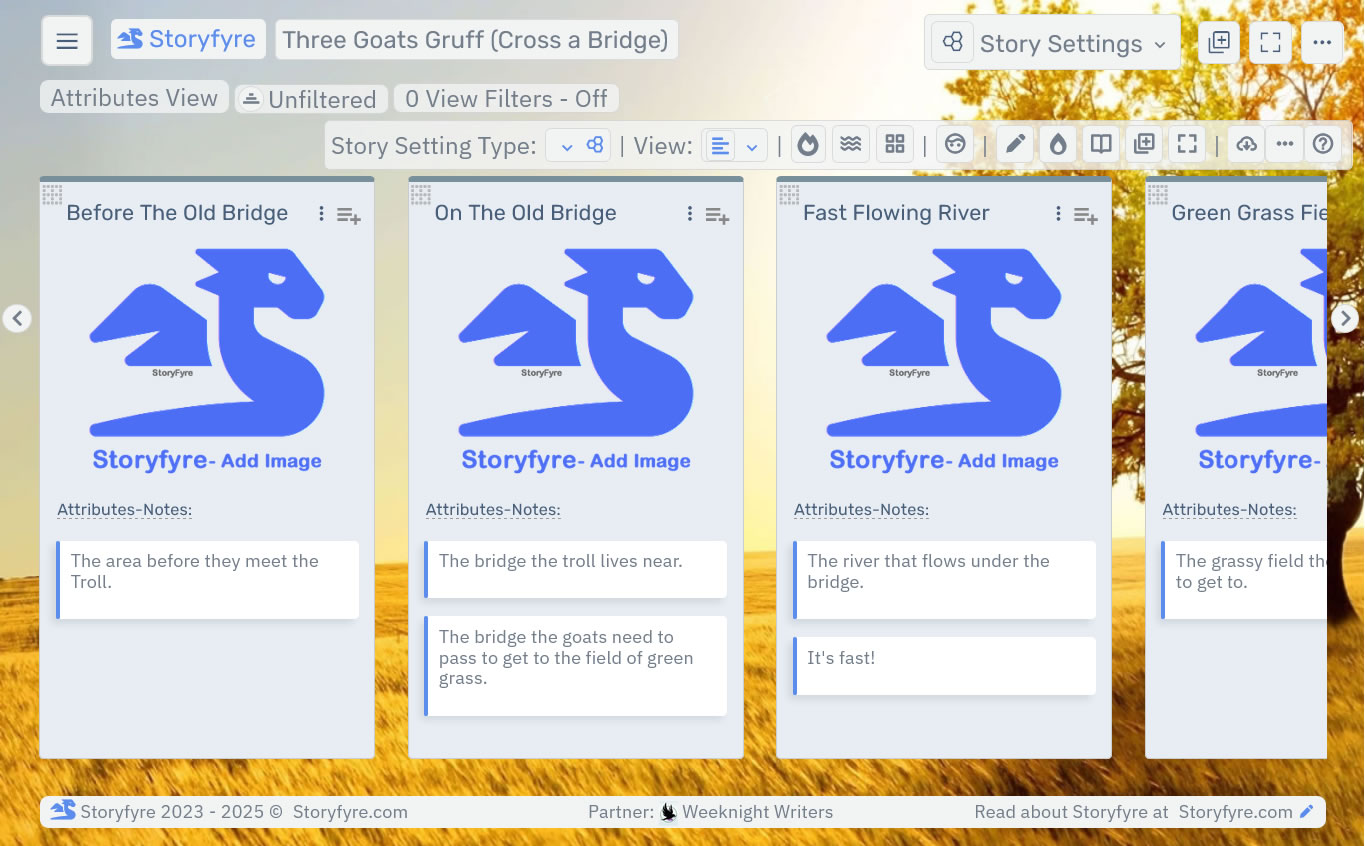Open the View selector dropdown chevron
The image size is (1365, 846).
coord(751,144)
